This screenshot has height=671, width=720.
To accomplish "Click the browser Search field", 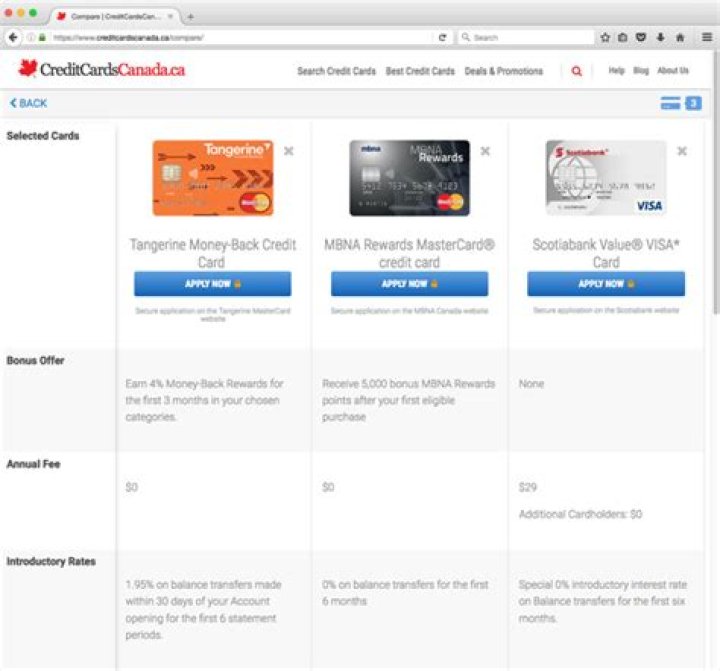I will pyautogui.click(x=526, y=38).
